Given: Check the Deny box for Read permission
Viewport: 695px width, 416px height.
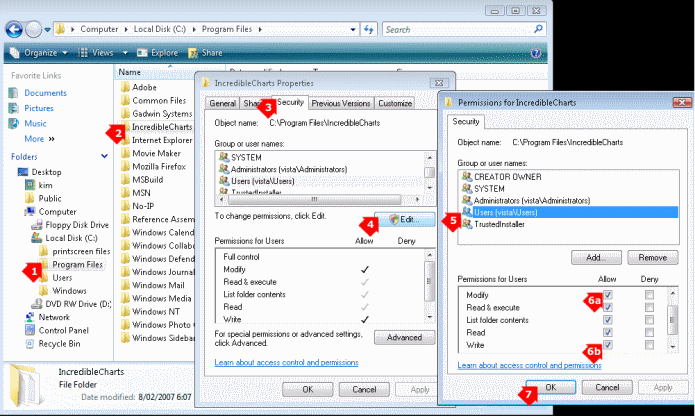Looking at the screenshot, I should pos(649,332).
